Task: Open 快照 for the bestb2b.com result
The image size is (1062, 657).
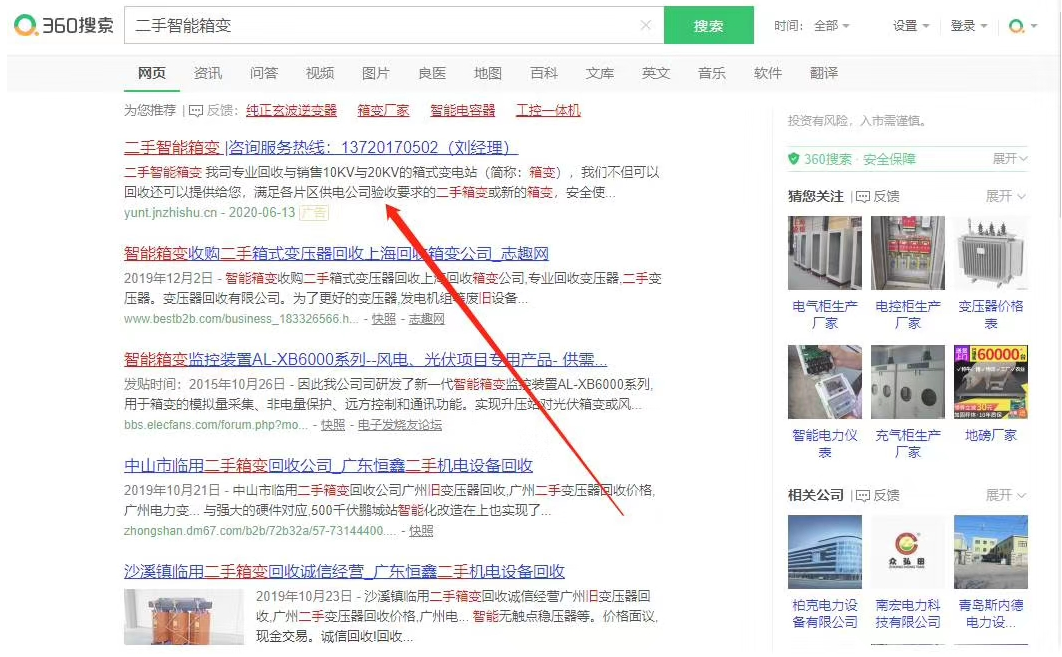Action: pyautogui.click(x=383, y=318)
